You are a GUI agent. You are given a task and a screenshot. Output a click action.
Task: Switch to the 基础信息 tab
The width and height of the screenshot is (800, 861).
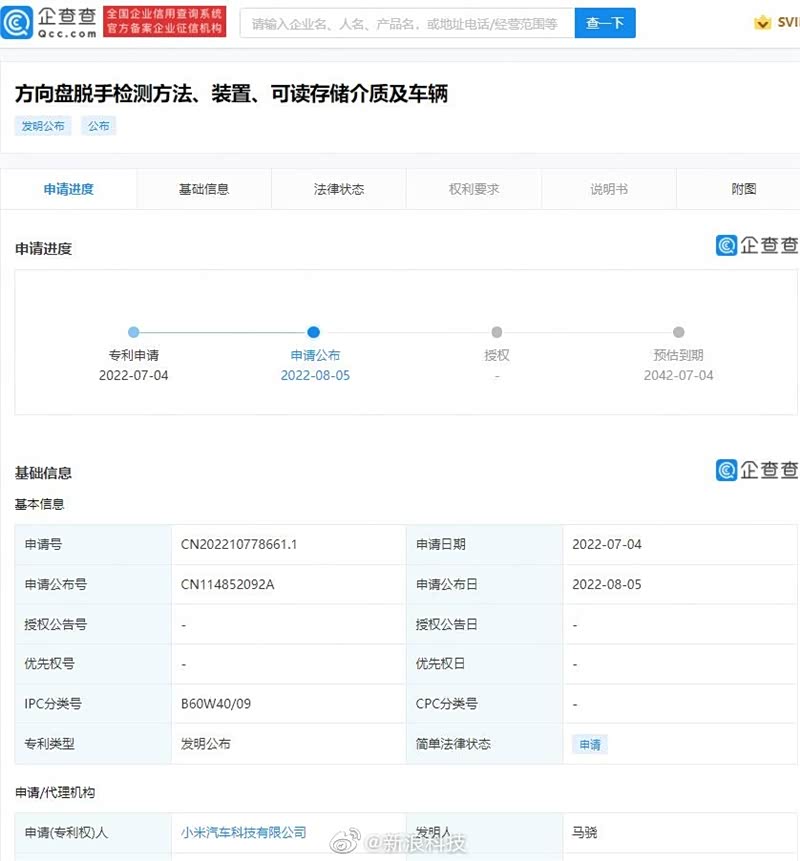click(x=203, y=189)
